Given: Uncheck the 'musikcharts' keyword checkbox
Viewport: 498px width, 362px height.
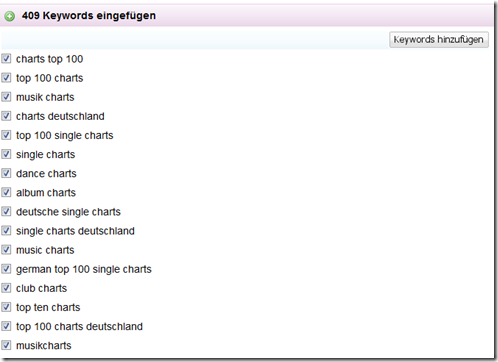Looking at the screenshot, I should pos(6,345).
